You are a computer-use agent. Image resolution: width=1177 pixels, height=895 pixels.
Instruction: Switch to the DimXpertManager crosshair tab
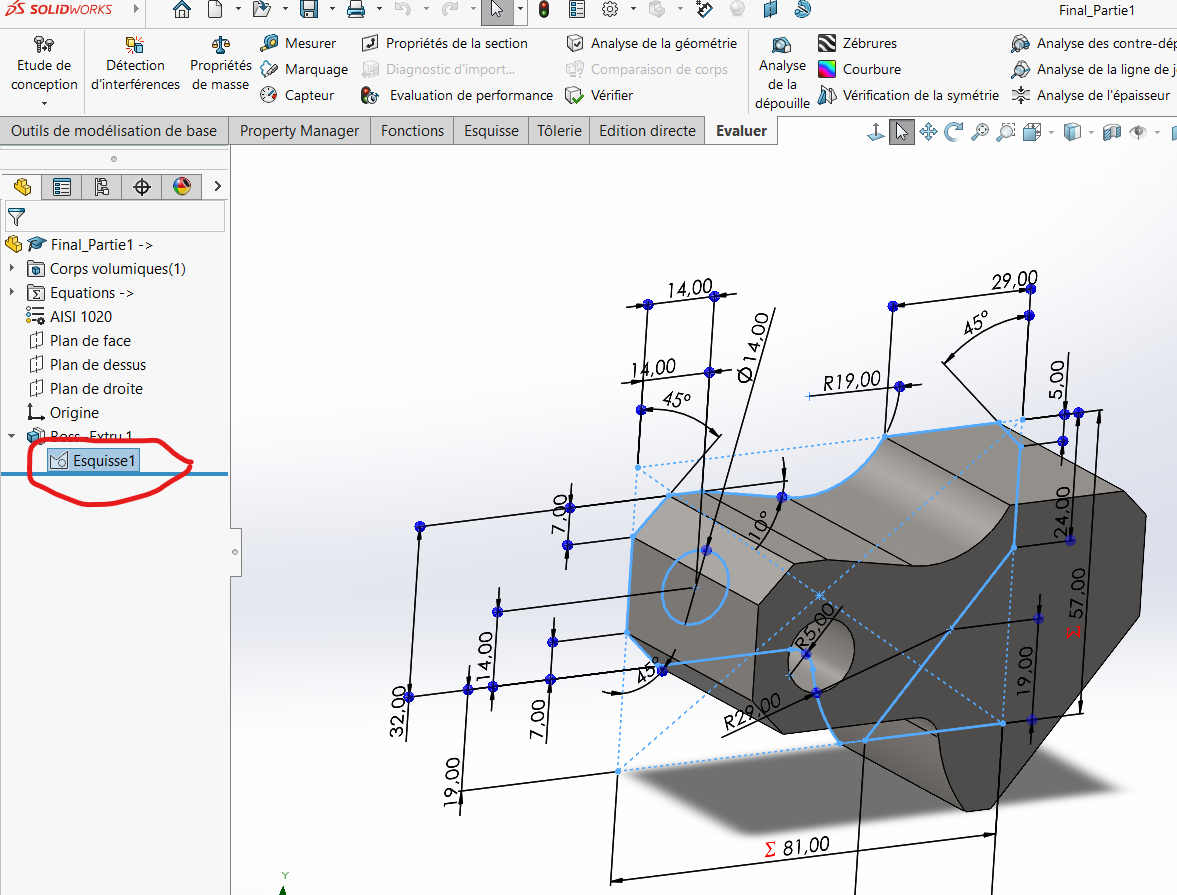[141, 186]
